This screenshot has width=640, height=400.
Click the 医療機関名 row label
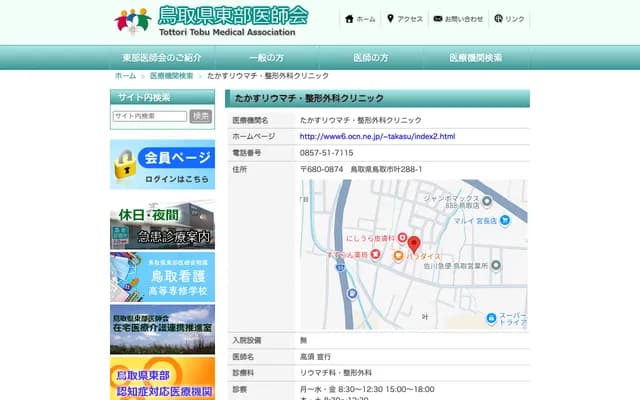(250, 120)
